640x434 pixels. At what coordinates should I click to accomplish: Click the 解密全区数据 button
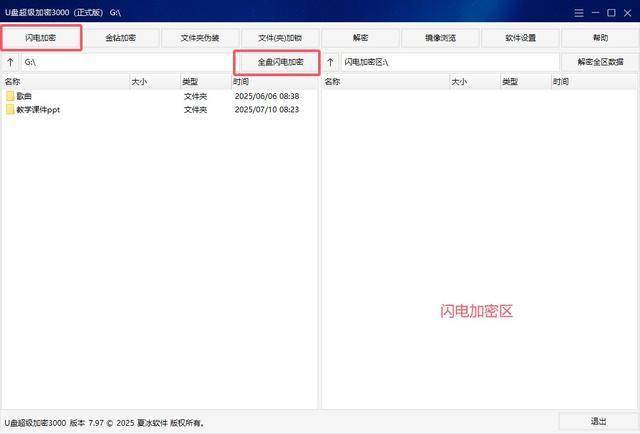coord(600,62)
